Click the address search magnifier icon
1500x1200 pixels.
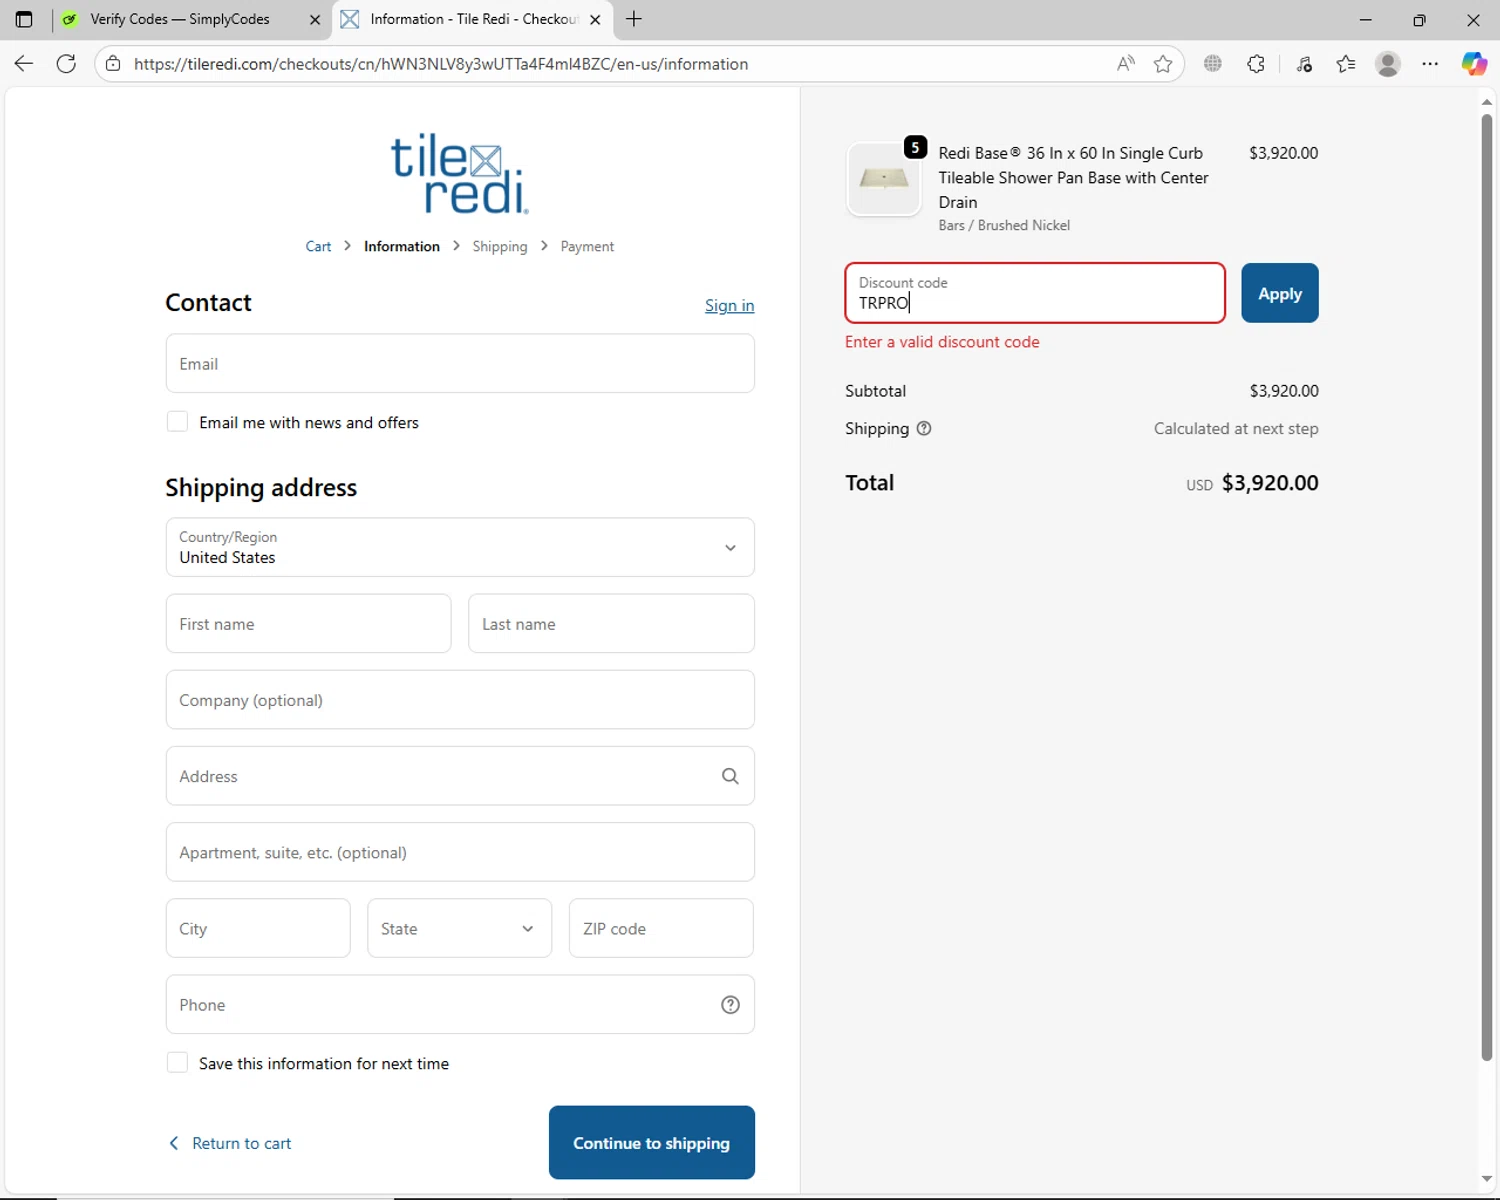pyautogui.click(x=730, y=776)
